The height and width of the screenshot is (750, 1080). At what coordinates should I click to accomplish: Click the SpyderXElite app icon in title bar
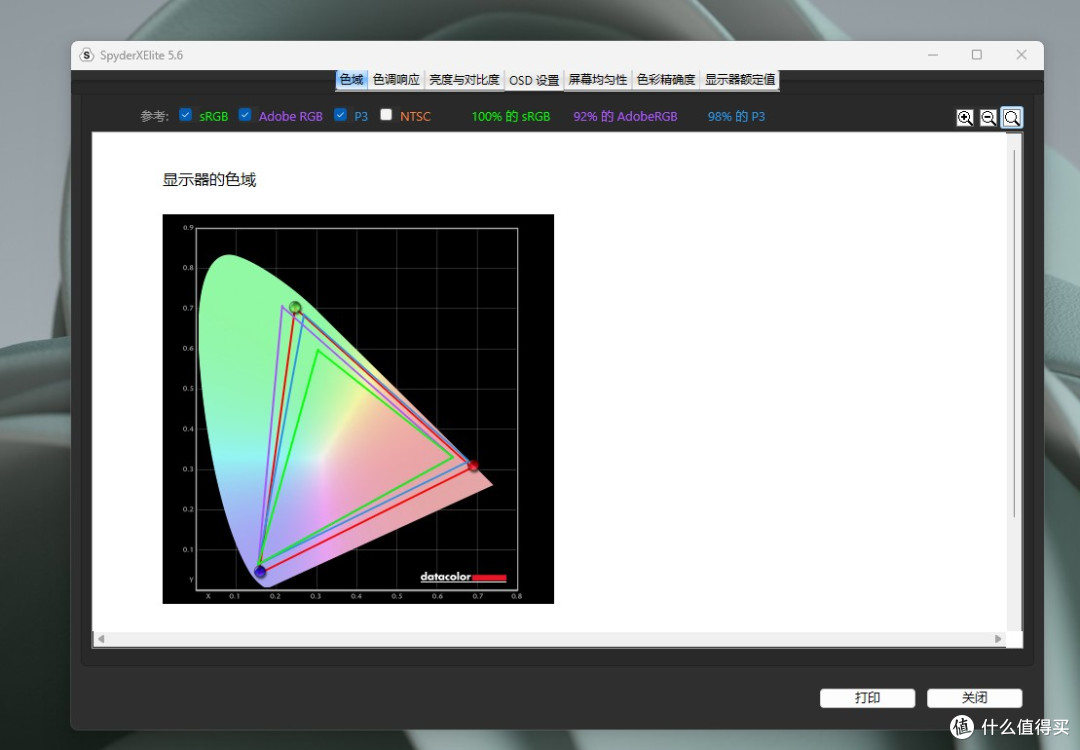[x=87, y=55]
